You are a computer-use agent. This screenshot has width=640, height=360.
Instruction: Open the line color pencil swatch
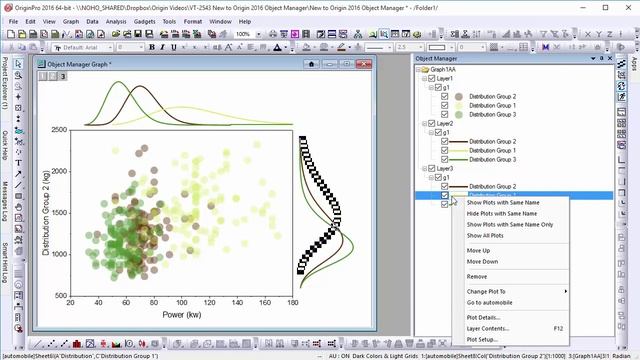[342, 47]
